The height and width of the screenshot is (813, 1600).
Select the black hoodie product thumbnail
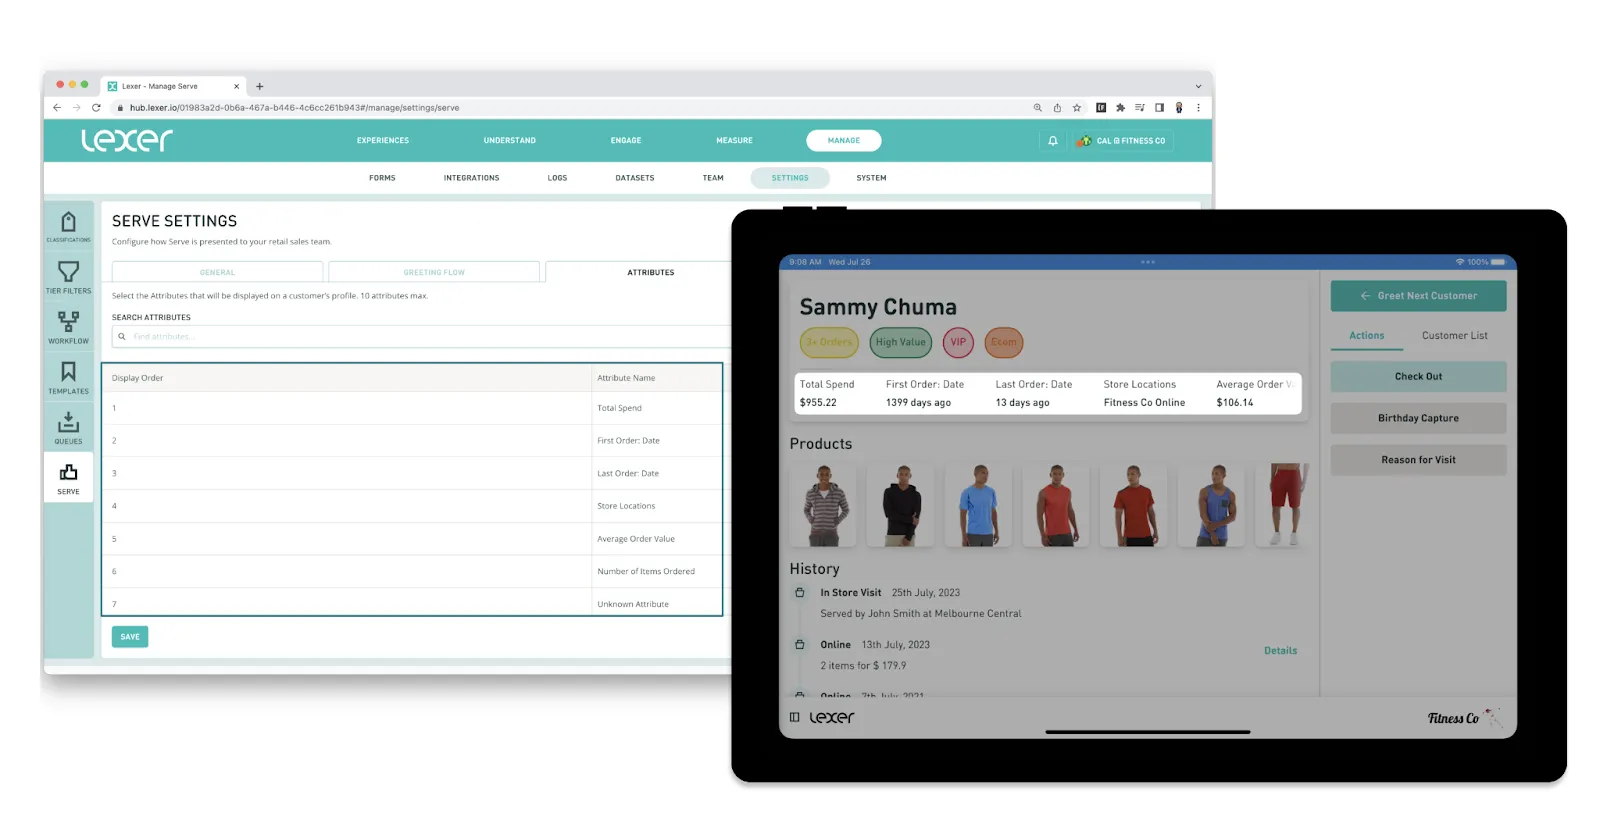(x=901, y=505)
